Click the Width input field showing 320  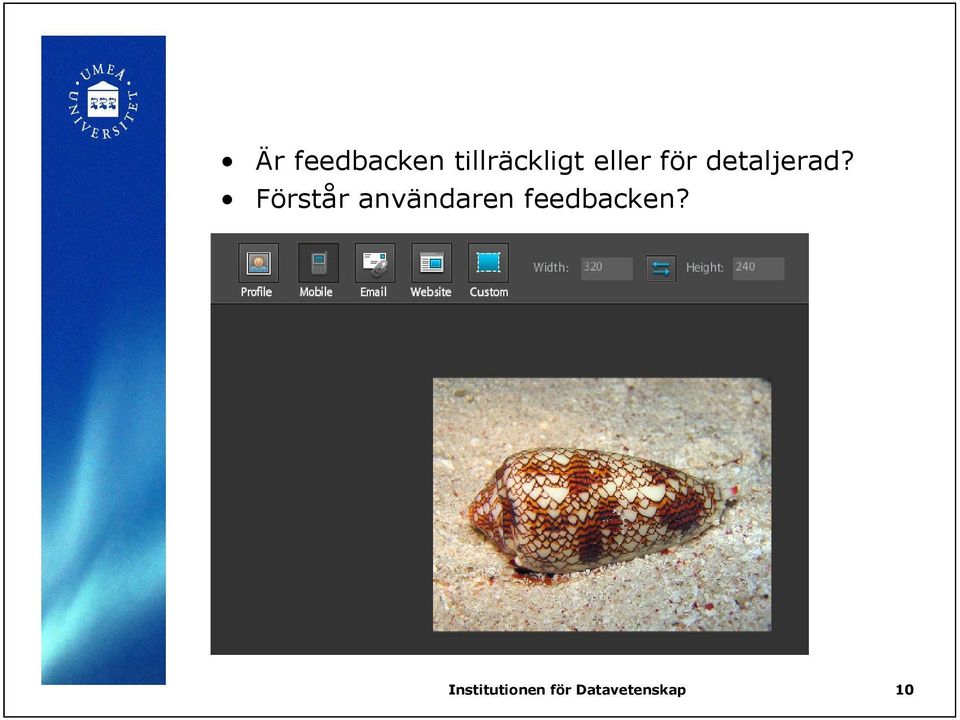click(x=607, y=268)
